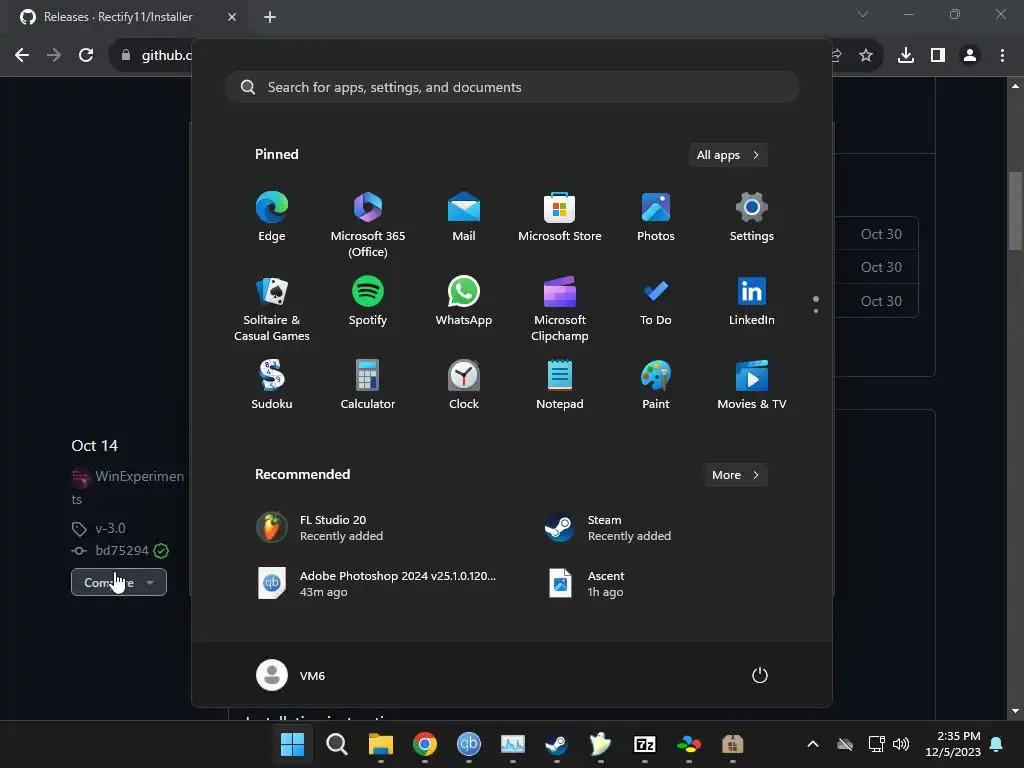Open the Mail app

tap(464, 217)
